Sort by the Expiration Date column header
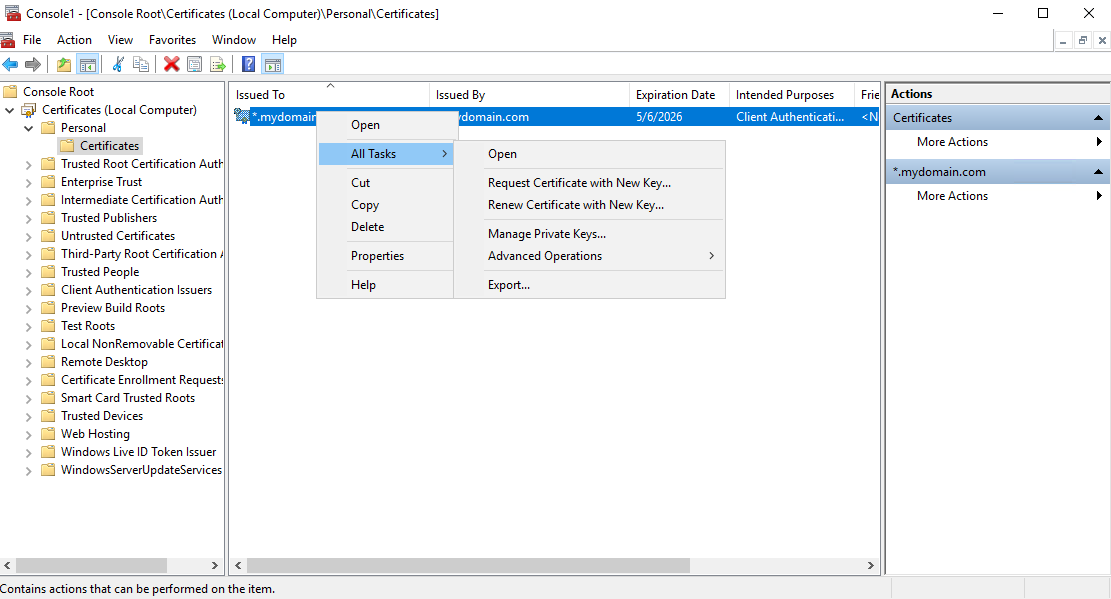 pyautogui.click(x=675, y=95)
